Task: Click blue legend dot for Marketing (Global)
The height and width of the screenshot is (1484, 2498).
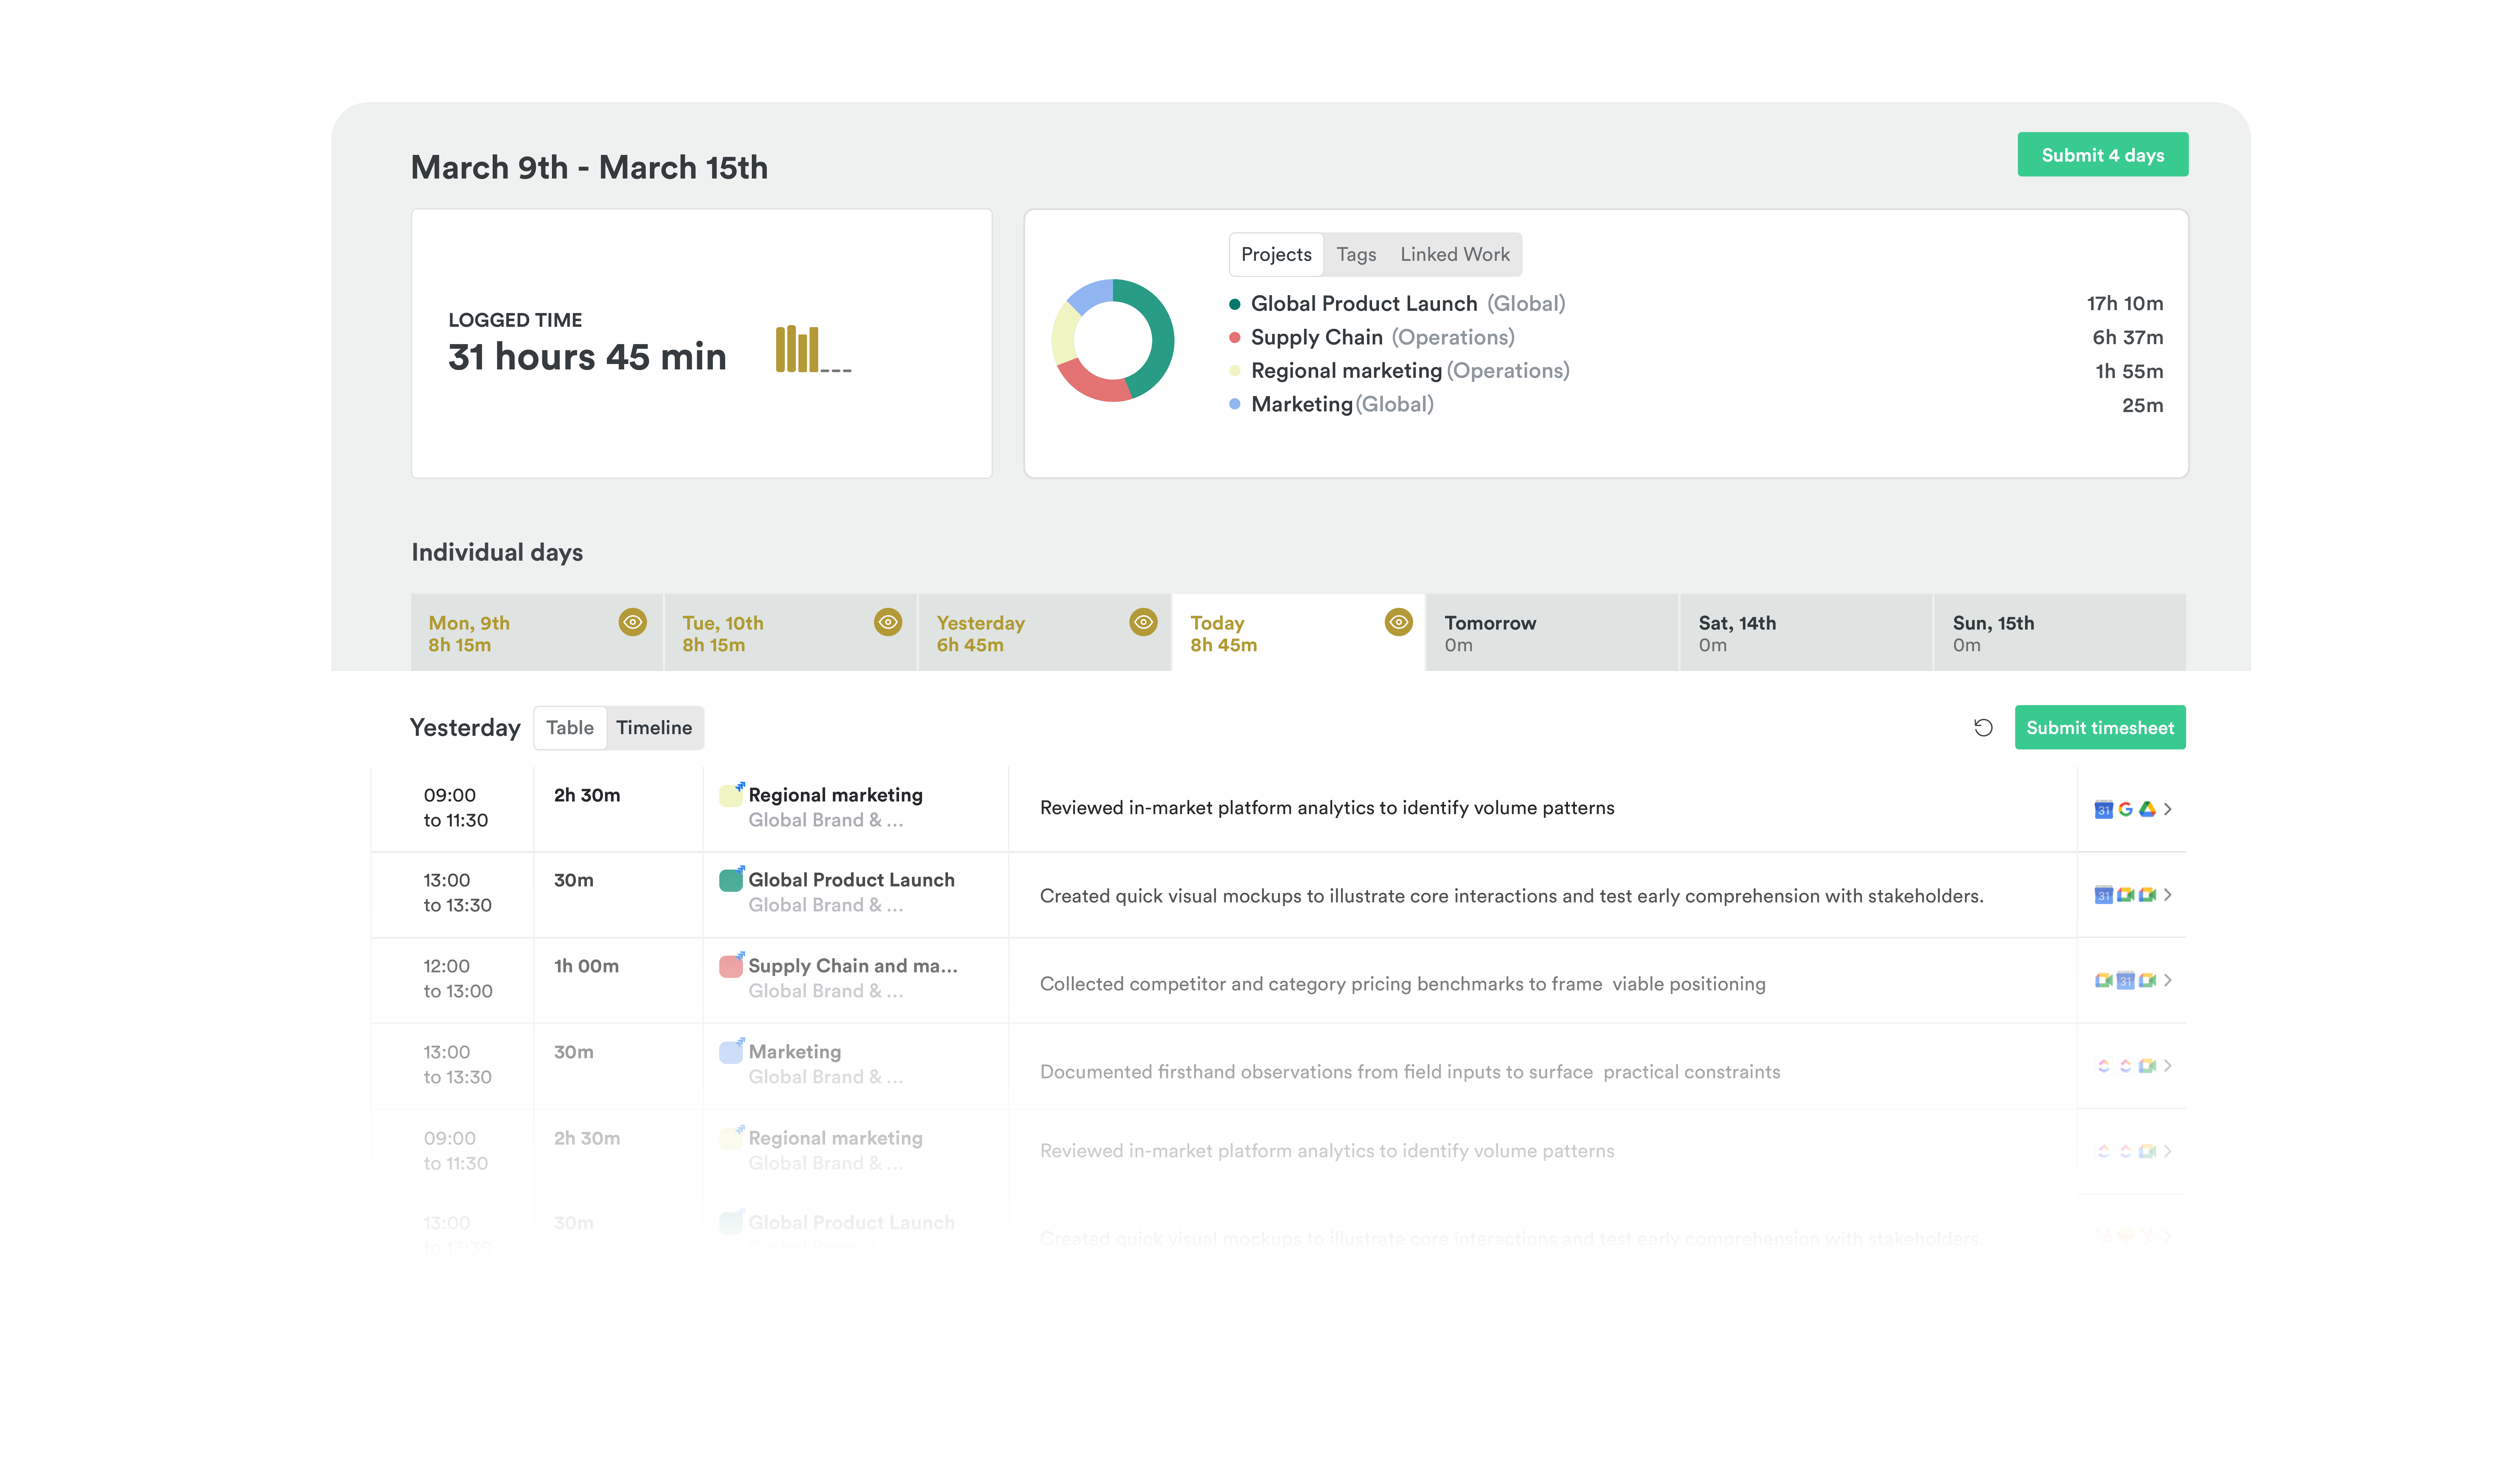Action: (1235, 404)
